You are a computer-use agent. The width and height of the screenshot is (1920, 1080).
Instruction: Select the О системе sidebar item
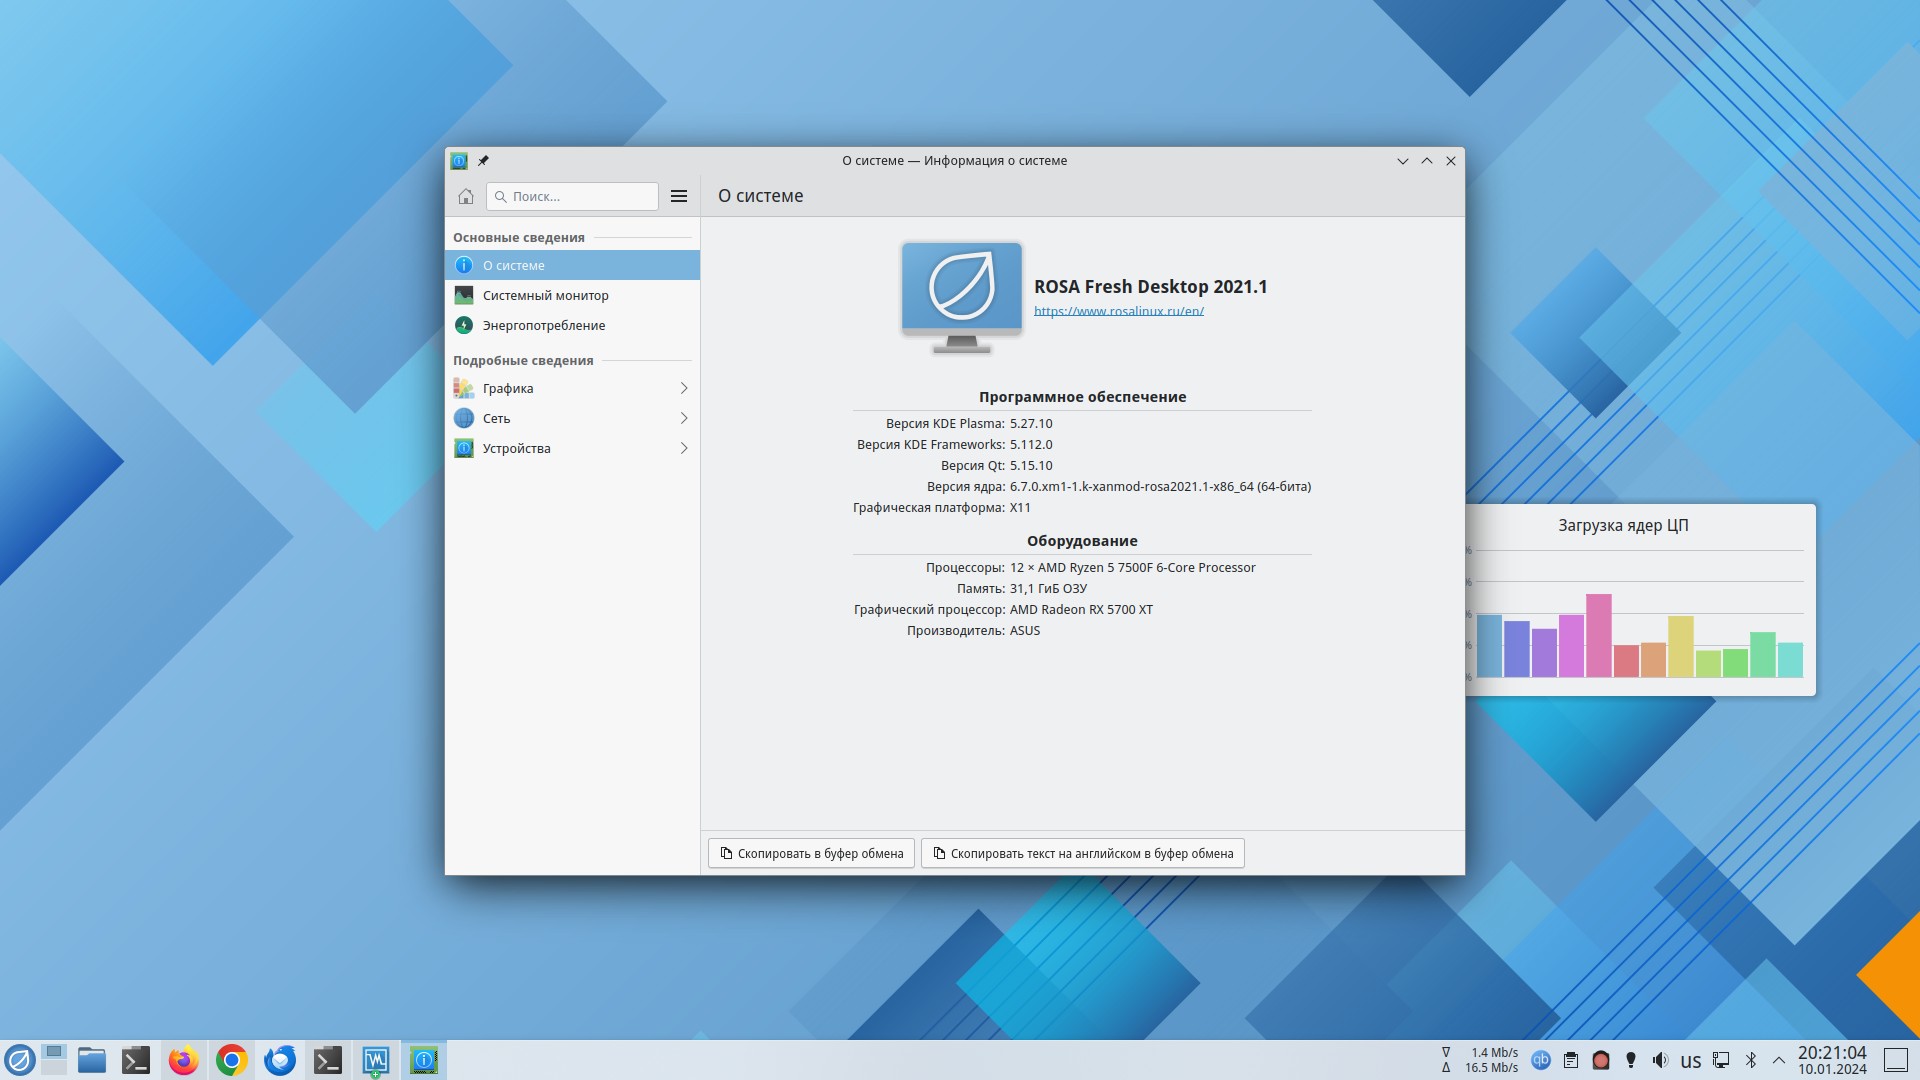click(513, 265)
